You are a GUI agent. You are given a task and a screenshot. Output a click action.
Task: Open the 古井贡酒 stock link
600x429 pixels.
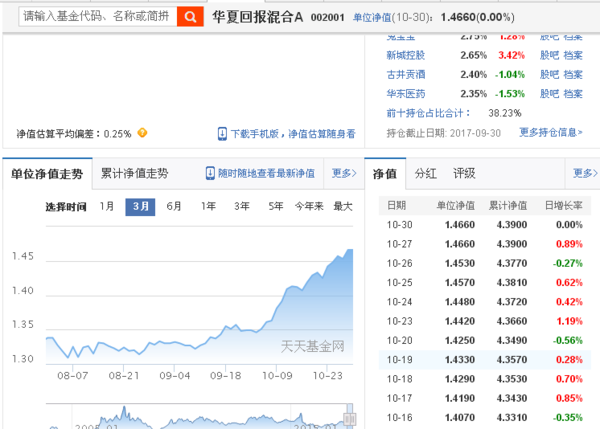(x=406, y=74)
